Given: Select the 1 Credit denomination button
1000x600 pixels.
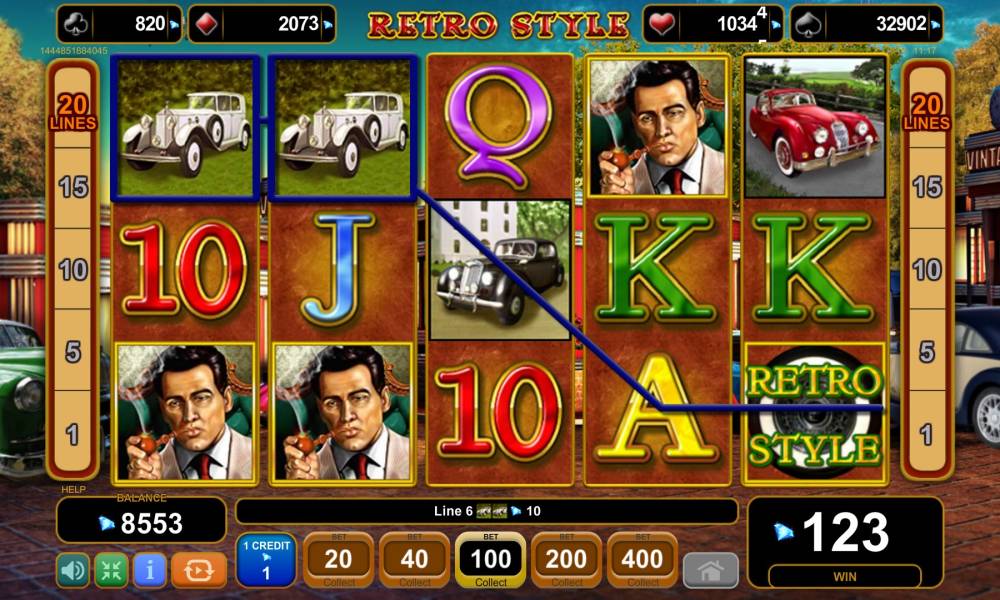Looking at the screenshot, I should 266,559.
